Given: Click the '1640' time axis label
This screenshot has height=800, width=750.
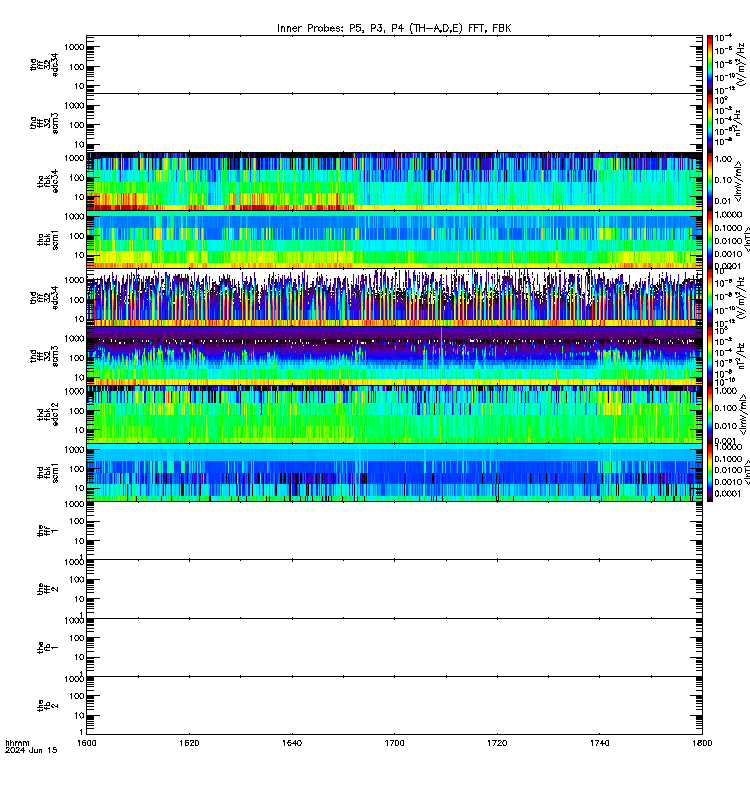Looking at the screenshot, I should pyautogui.click(x=291, y=743).
